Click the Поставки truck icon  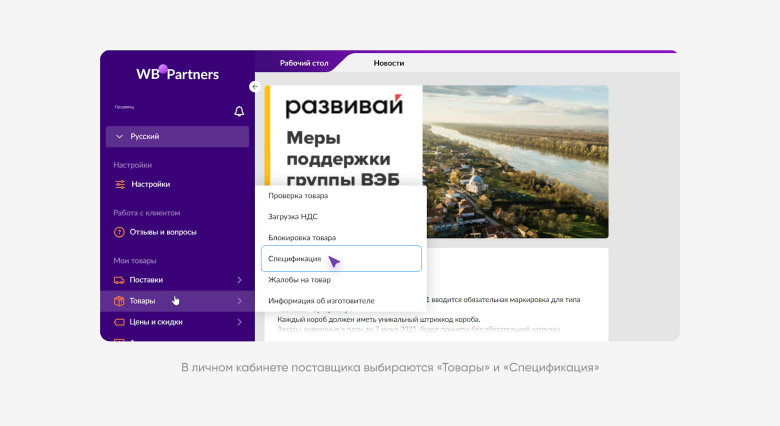[x=119, y=280]
